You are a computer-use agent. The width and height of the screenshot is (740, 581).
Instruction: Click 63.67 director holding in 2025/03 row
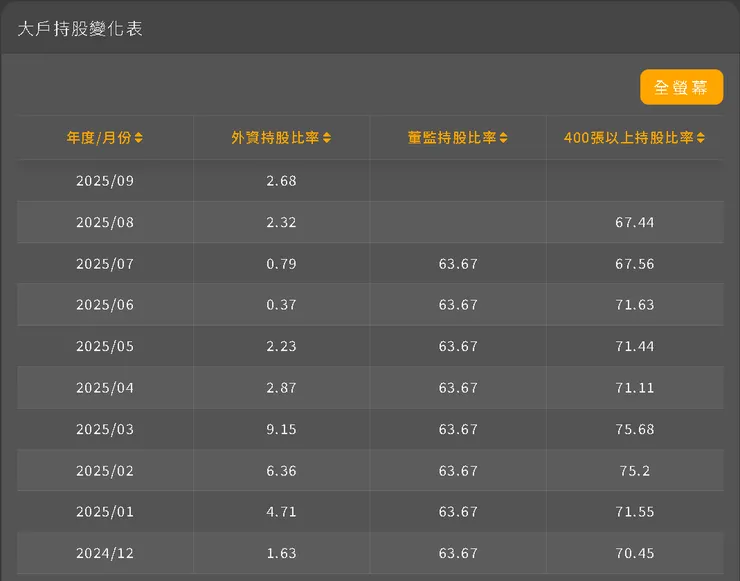458,429
